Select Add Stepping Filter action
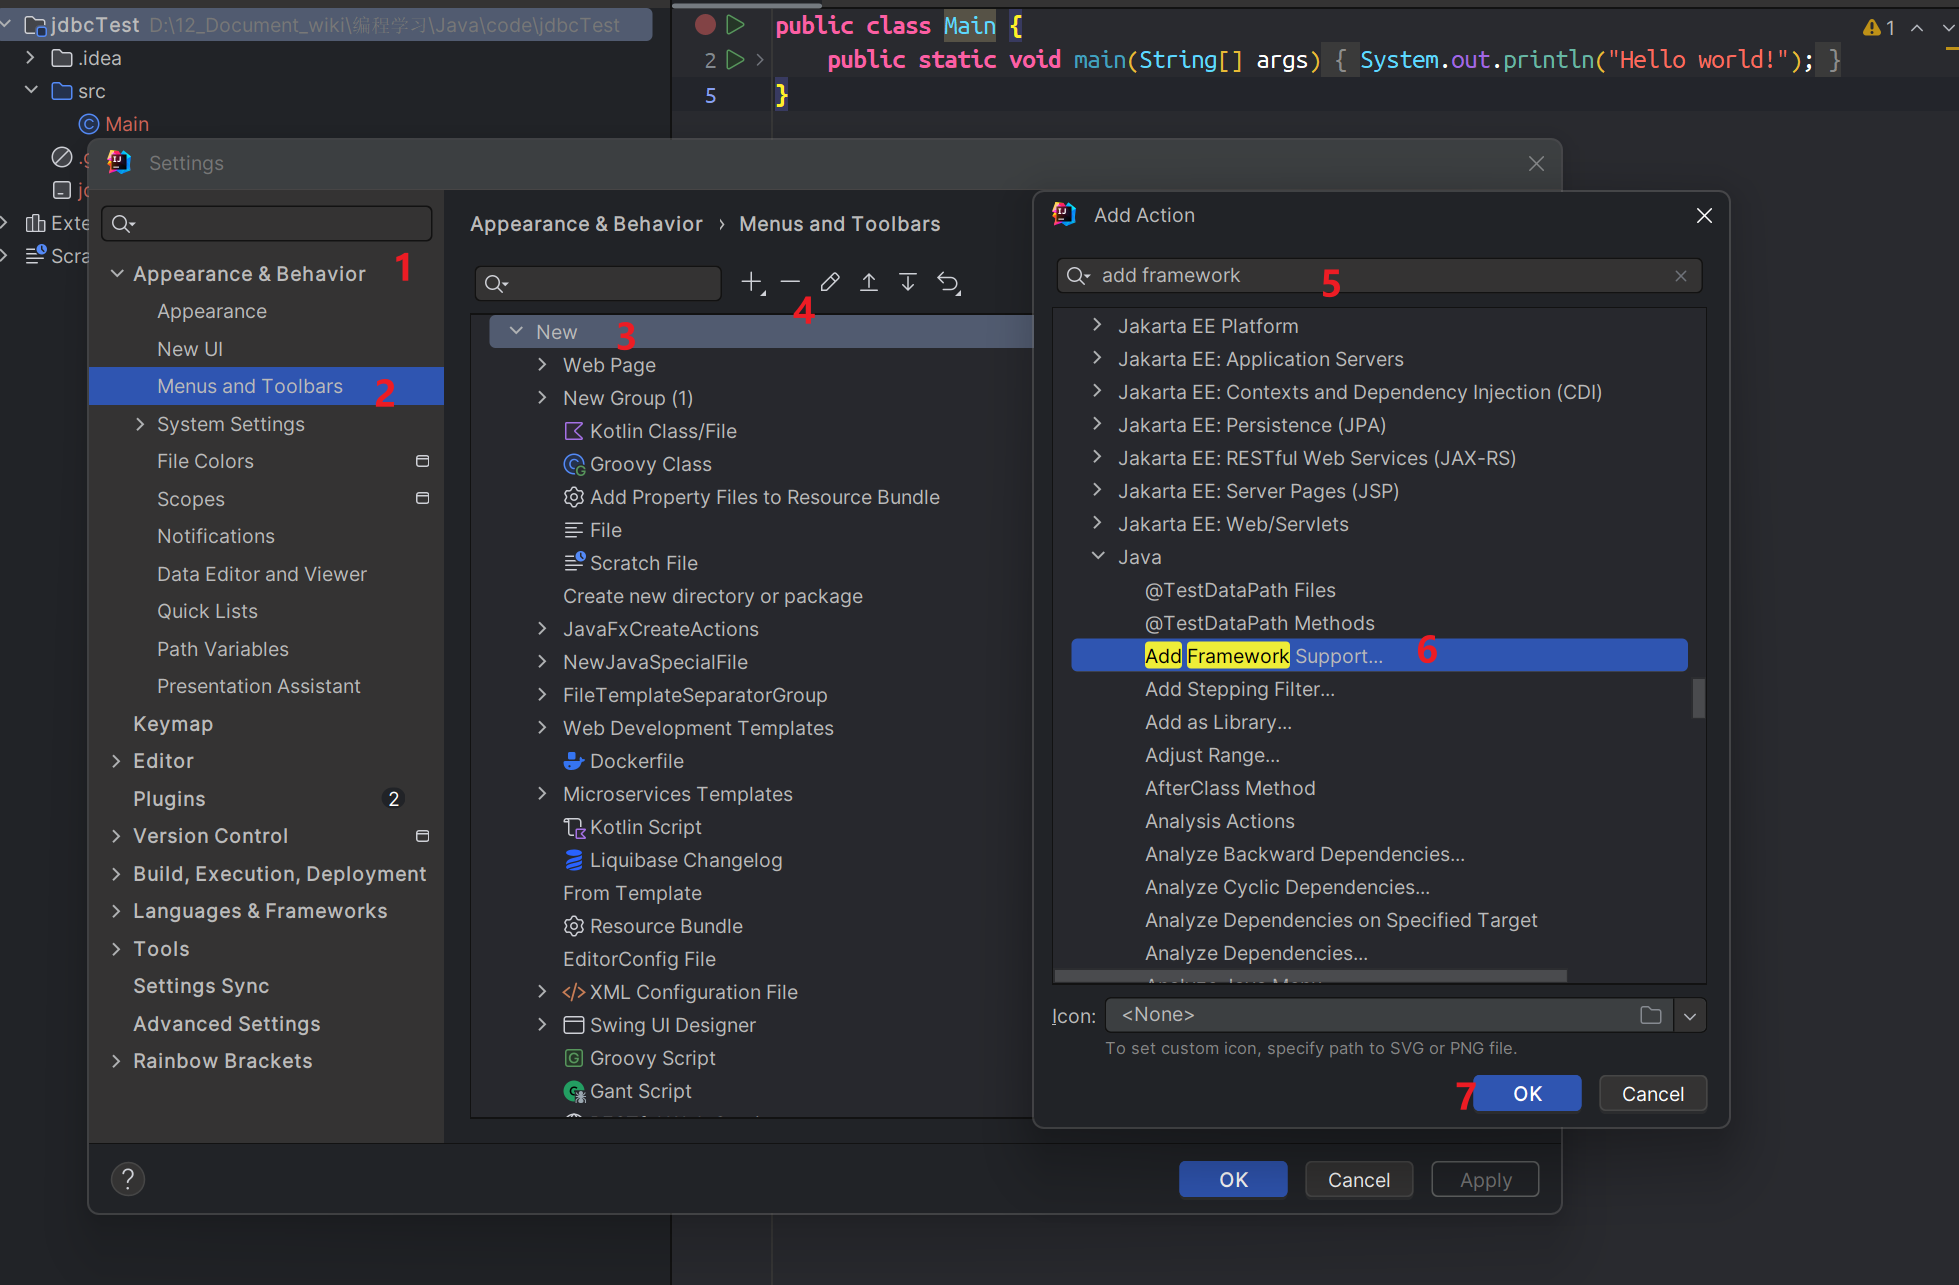Image resolution: width=1959 pixels, height=1285 pixels. coord(1239,689)
